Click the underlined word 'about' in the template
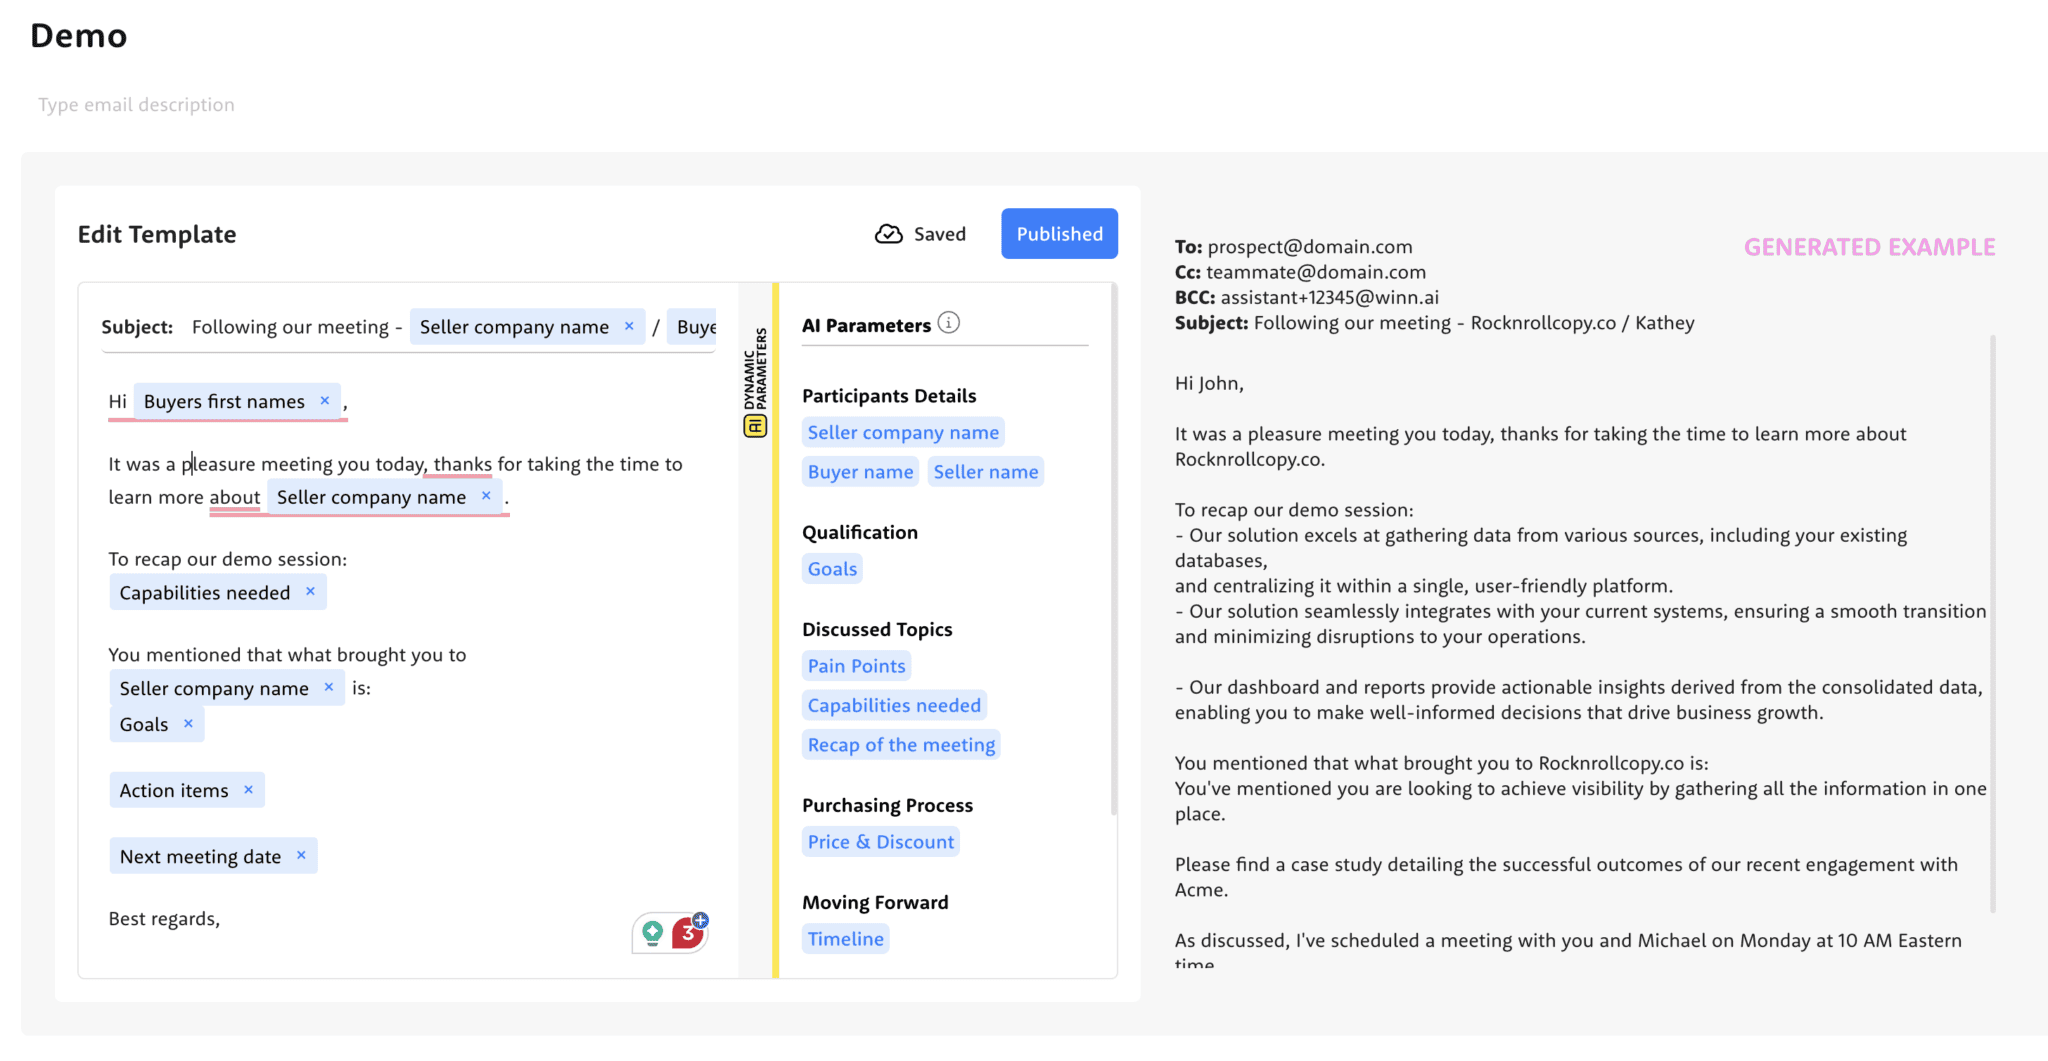 pos(235,497)
